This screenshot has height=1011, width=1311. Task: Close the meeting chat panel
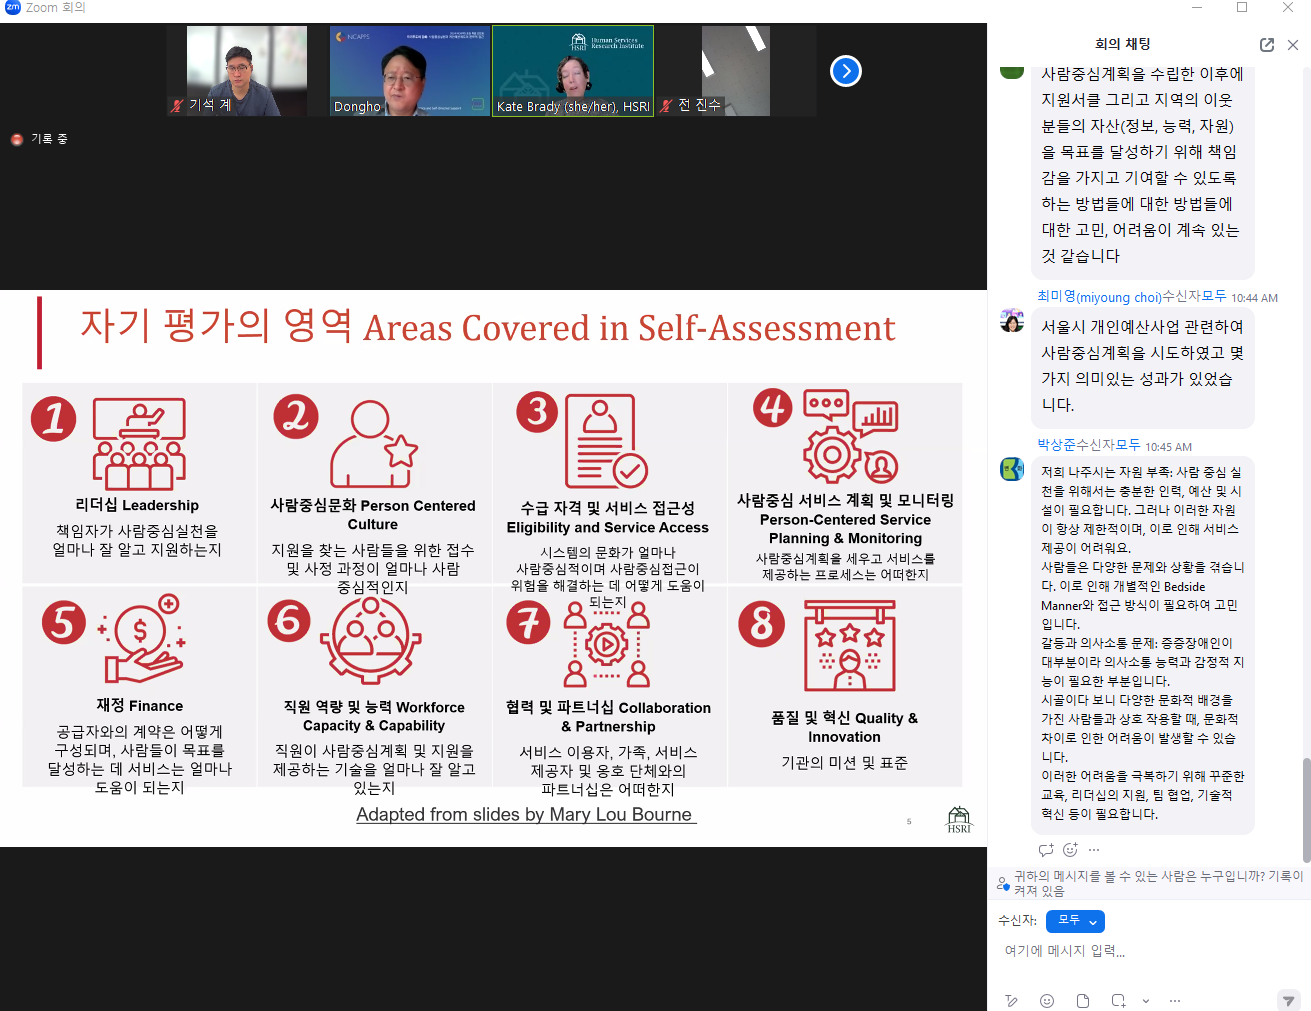[x=1293, y=45]
